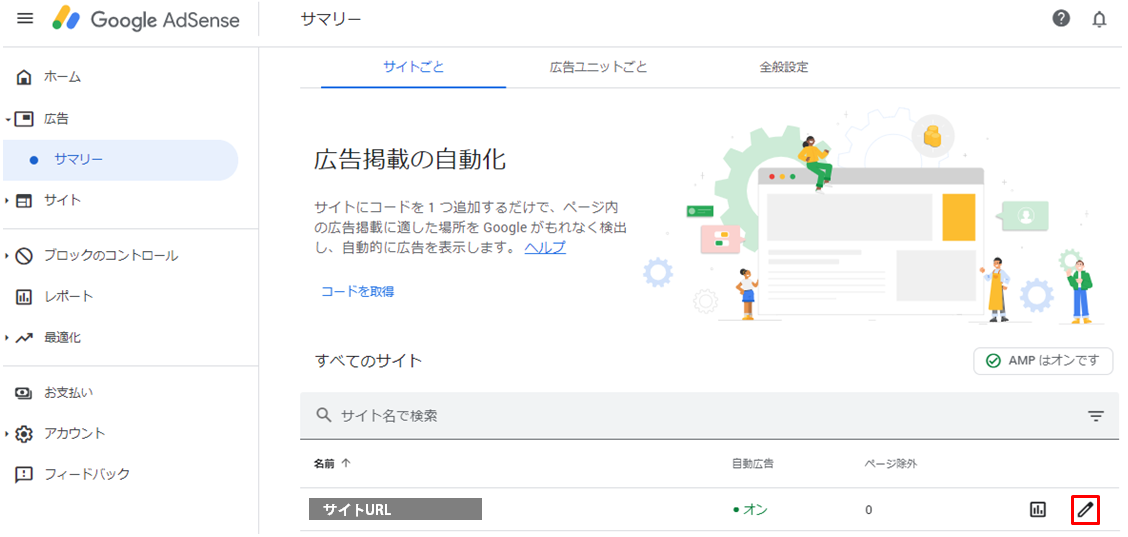
Task: Click the ヘルプ link
Action: tap(545, 248)
